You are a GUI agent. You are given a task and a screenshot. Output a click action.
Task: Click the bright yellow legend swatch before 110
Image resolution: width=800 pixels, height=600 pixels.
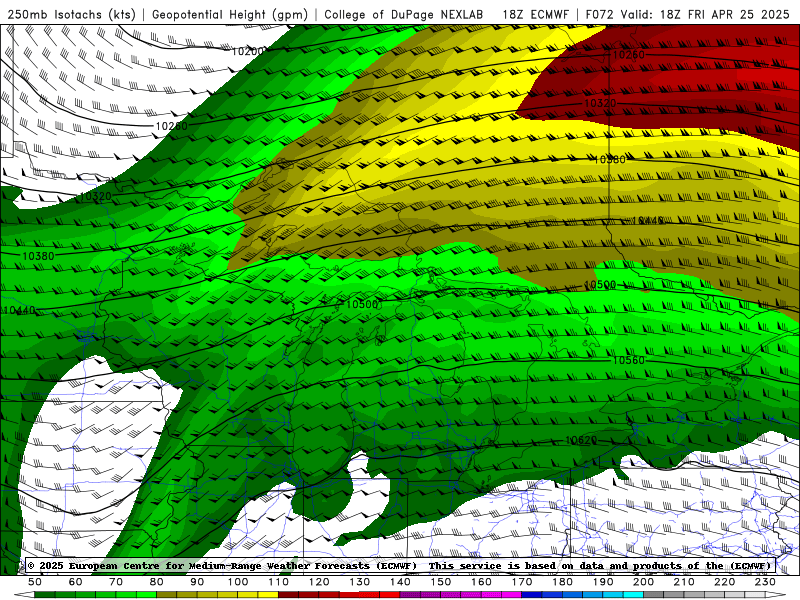tap(268, 595)
